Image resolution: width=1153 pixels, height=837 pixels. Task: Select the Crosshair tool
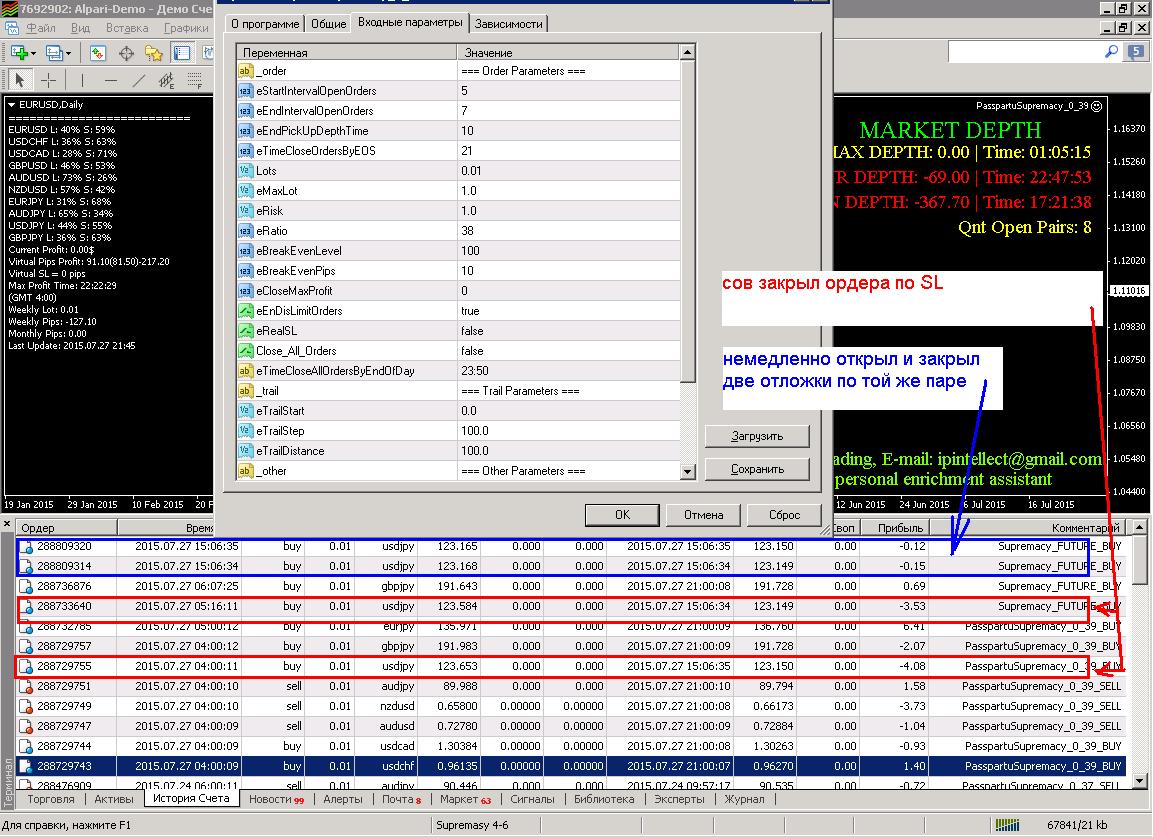pyautogui.click(x=49, y=80)
